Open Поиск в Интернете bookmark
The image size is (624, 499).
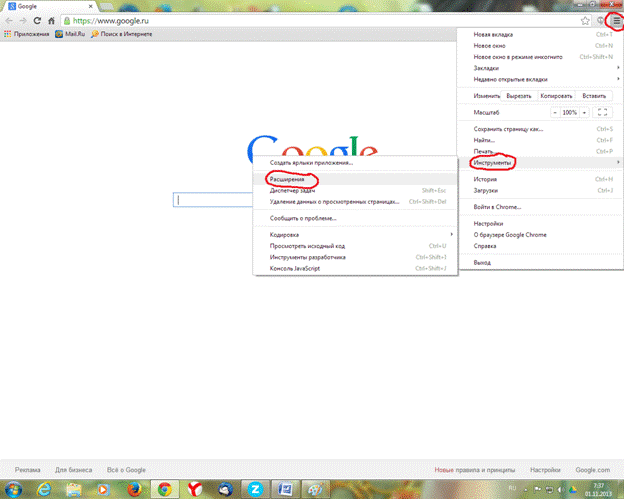pyautogui.click(x=122, y=34)
